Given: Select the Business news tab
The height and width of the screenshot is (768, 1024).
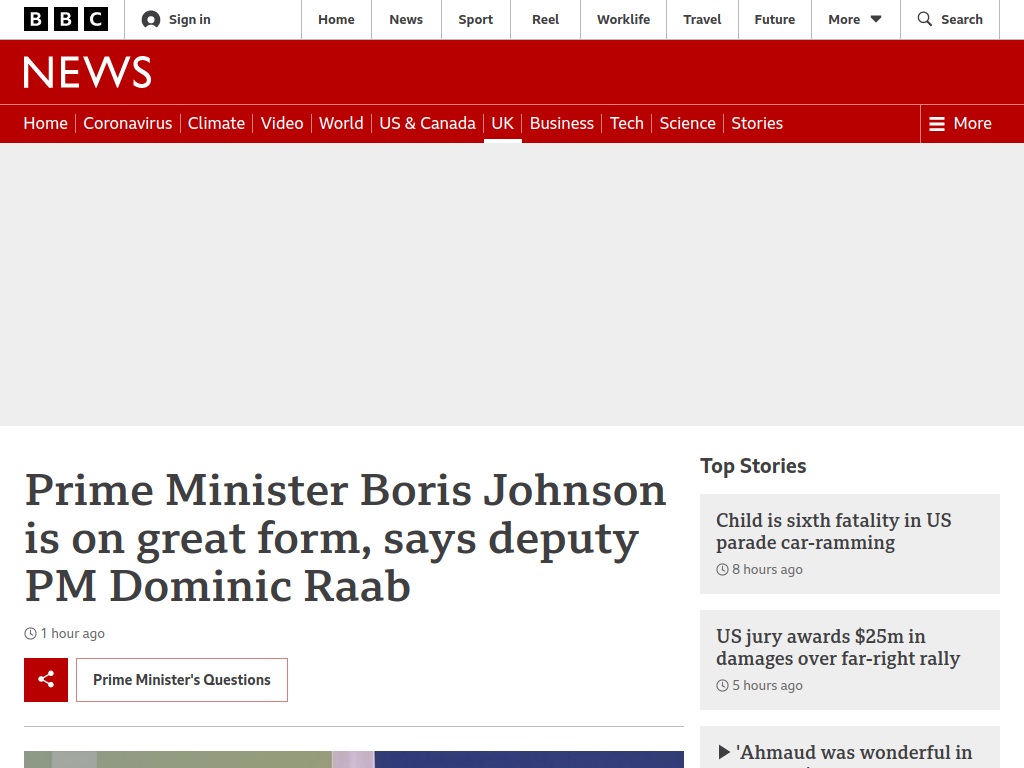Looking at the screenshot, I should tap(562, 123).
